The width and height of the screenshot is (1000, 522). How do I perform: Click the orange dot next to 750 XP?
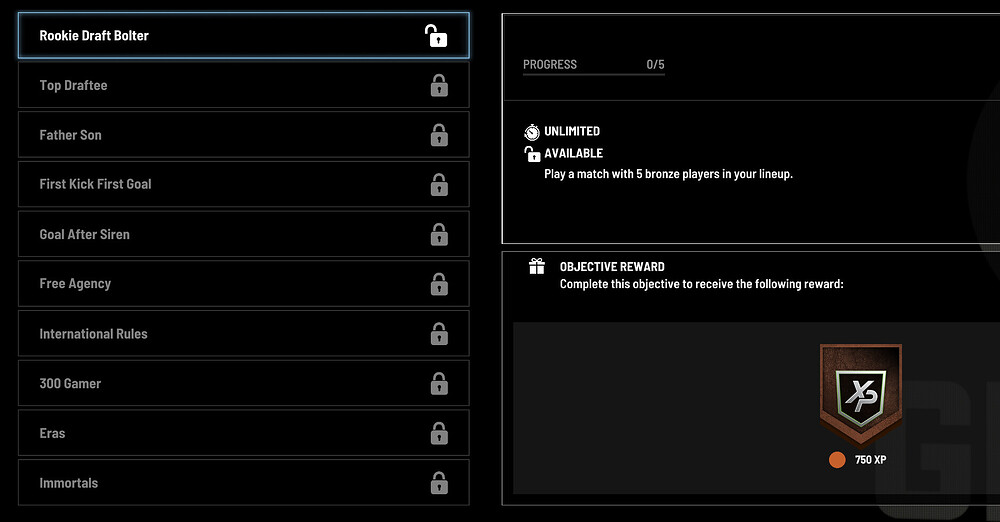[x=837, y=460]
